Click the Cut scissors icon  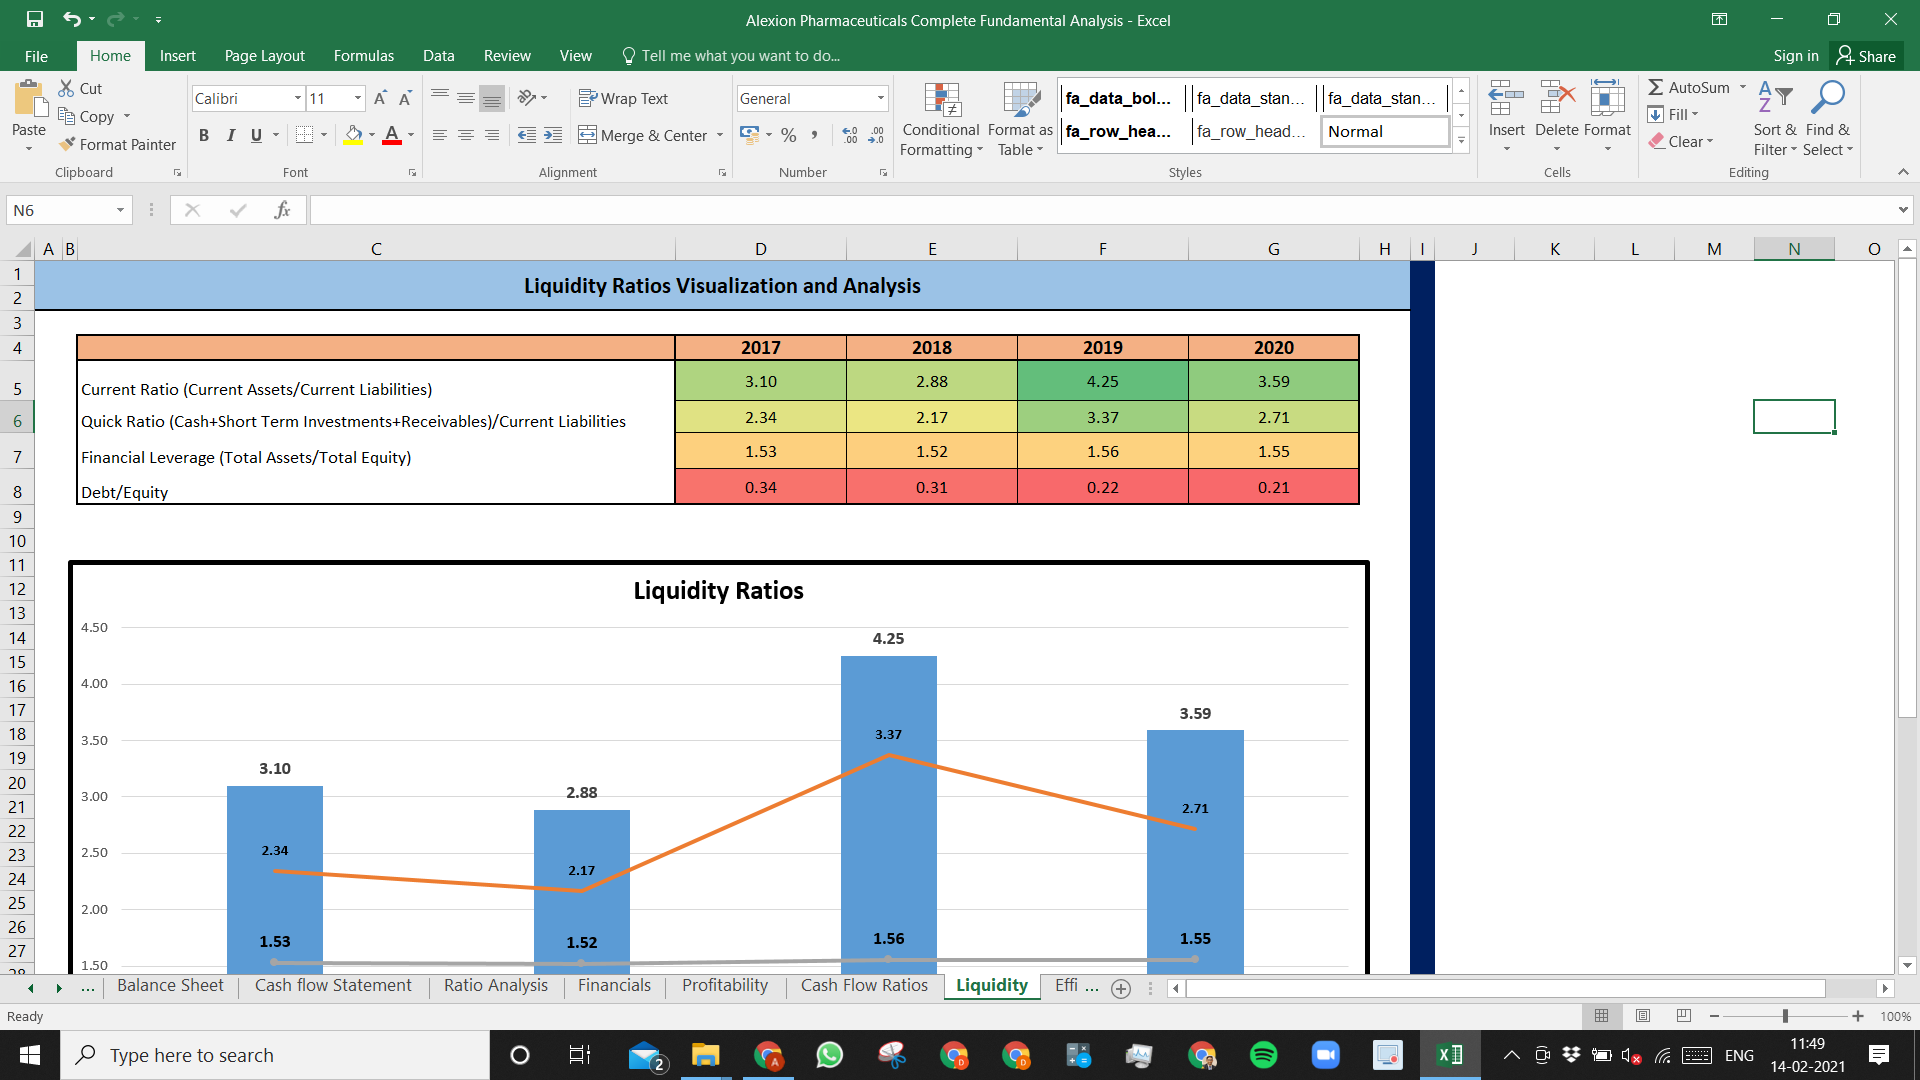point(67,88)
